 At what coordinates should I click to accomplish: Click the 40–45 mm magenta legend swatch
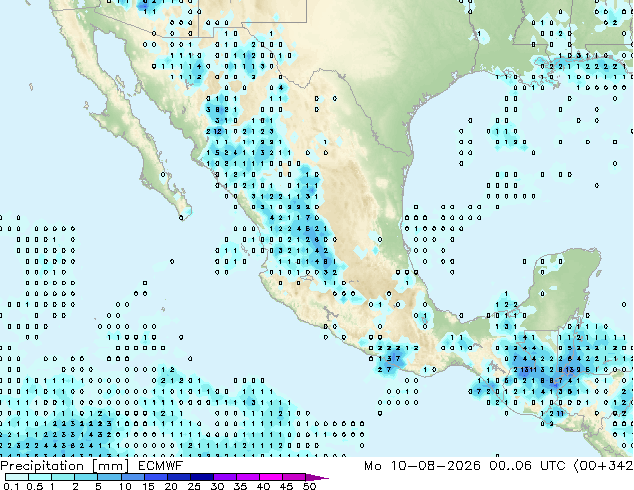point(271,477)
